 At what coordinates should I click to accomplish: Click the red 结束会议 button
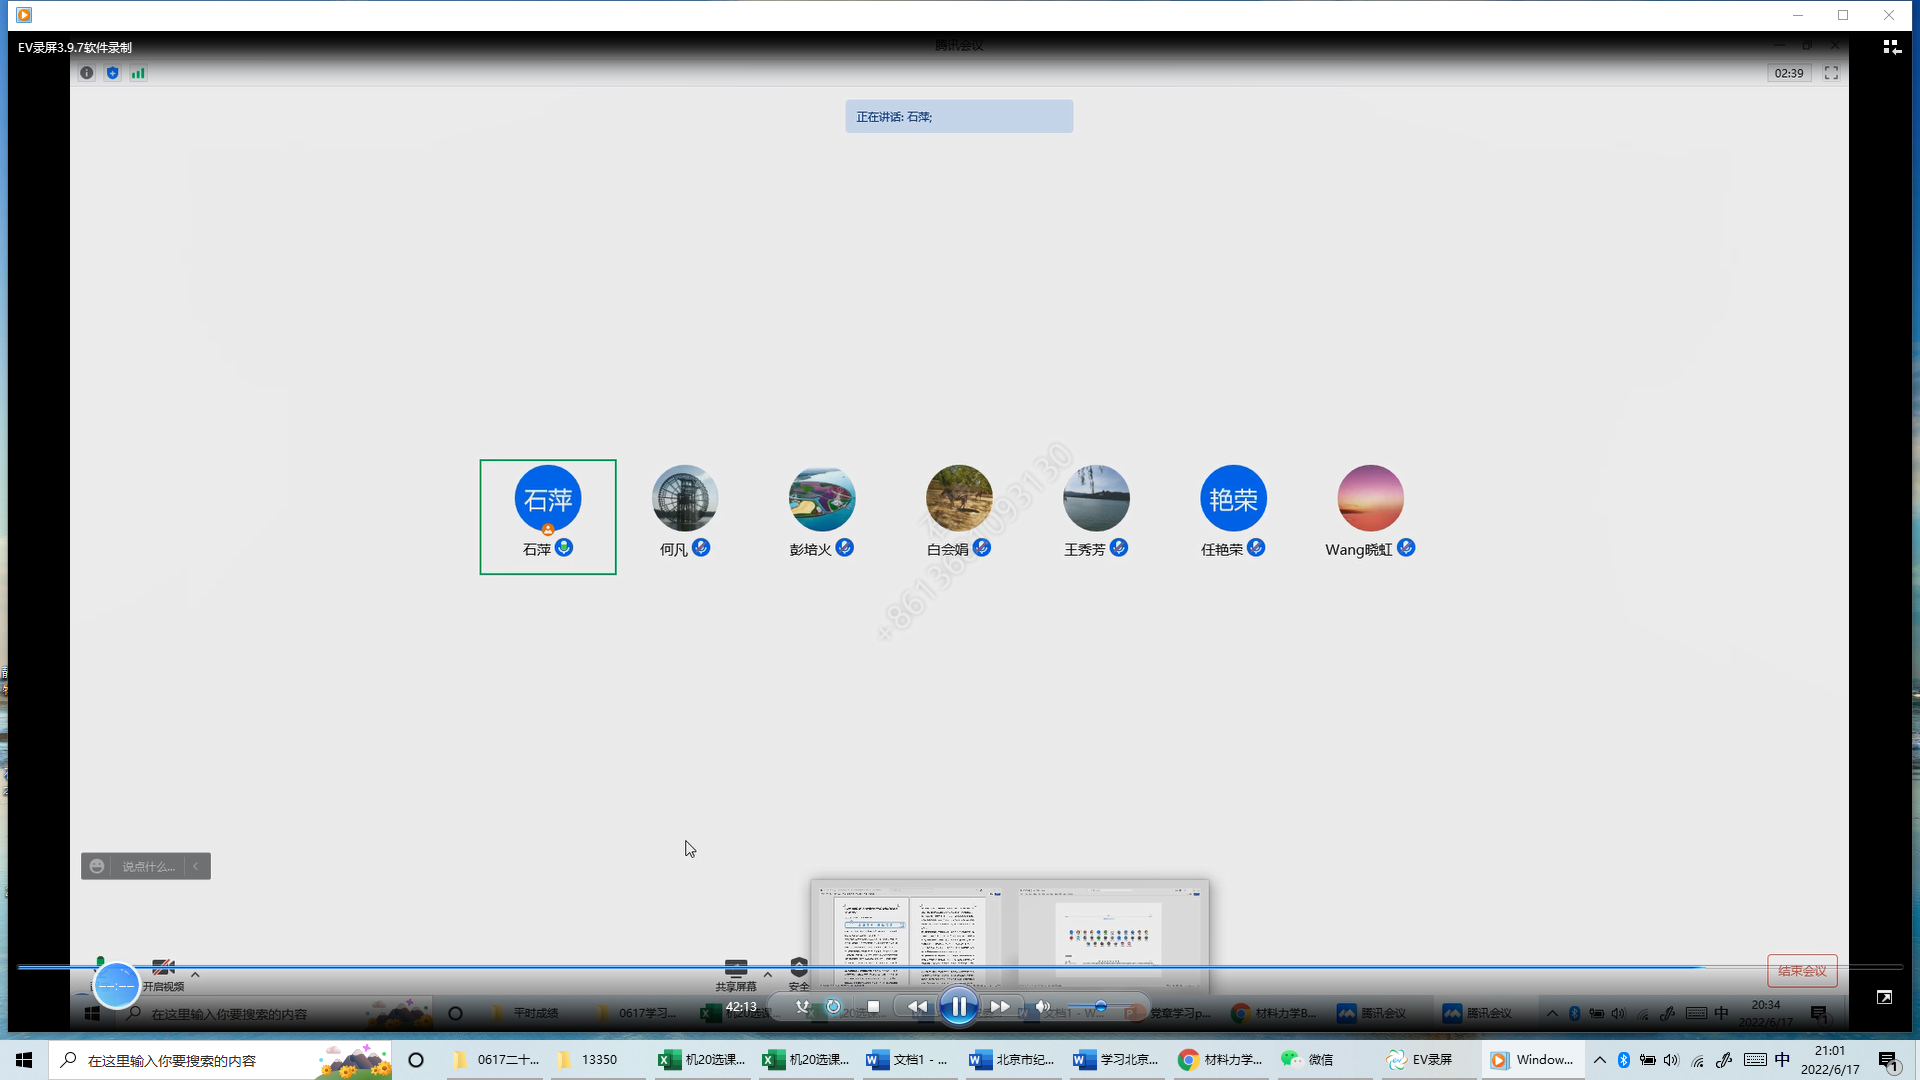pyautogui.click(x=1802, y=971)
